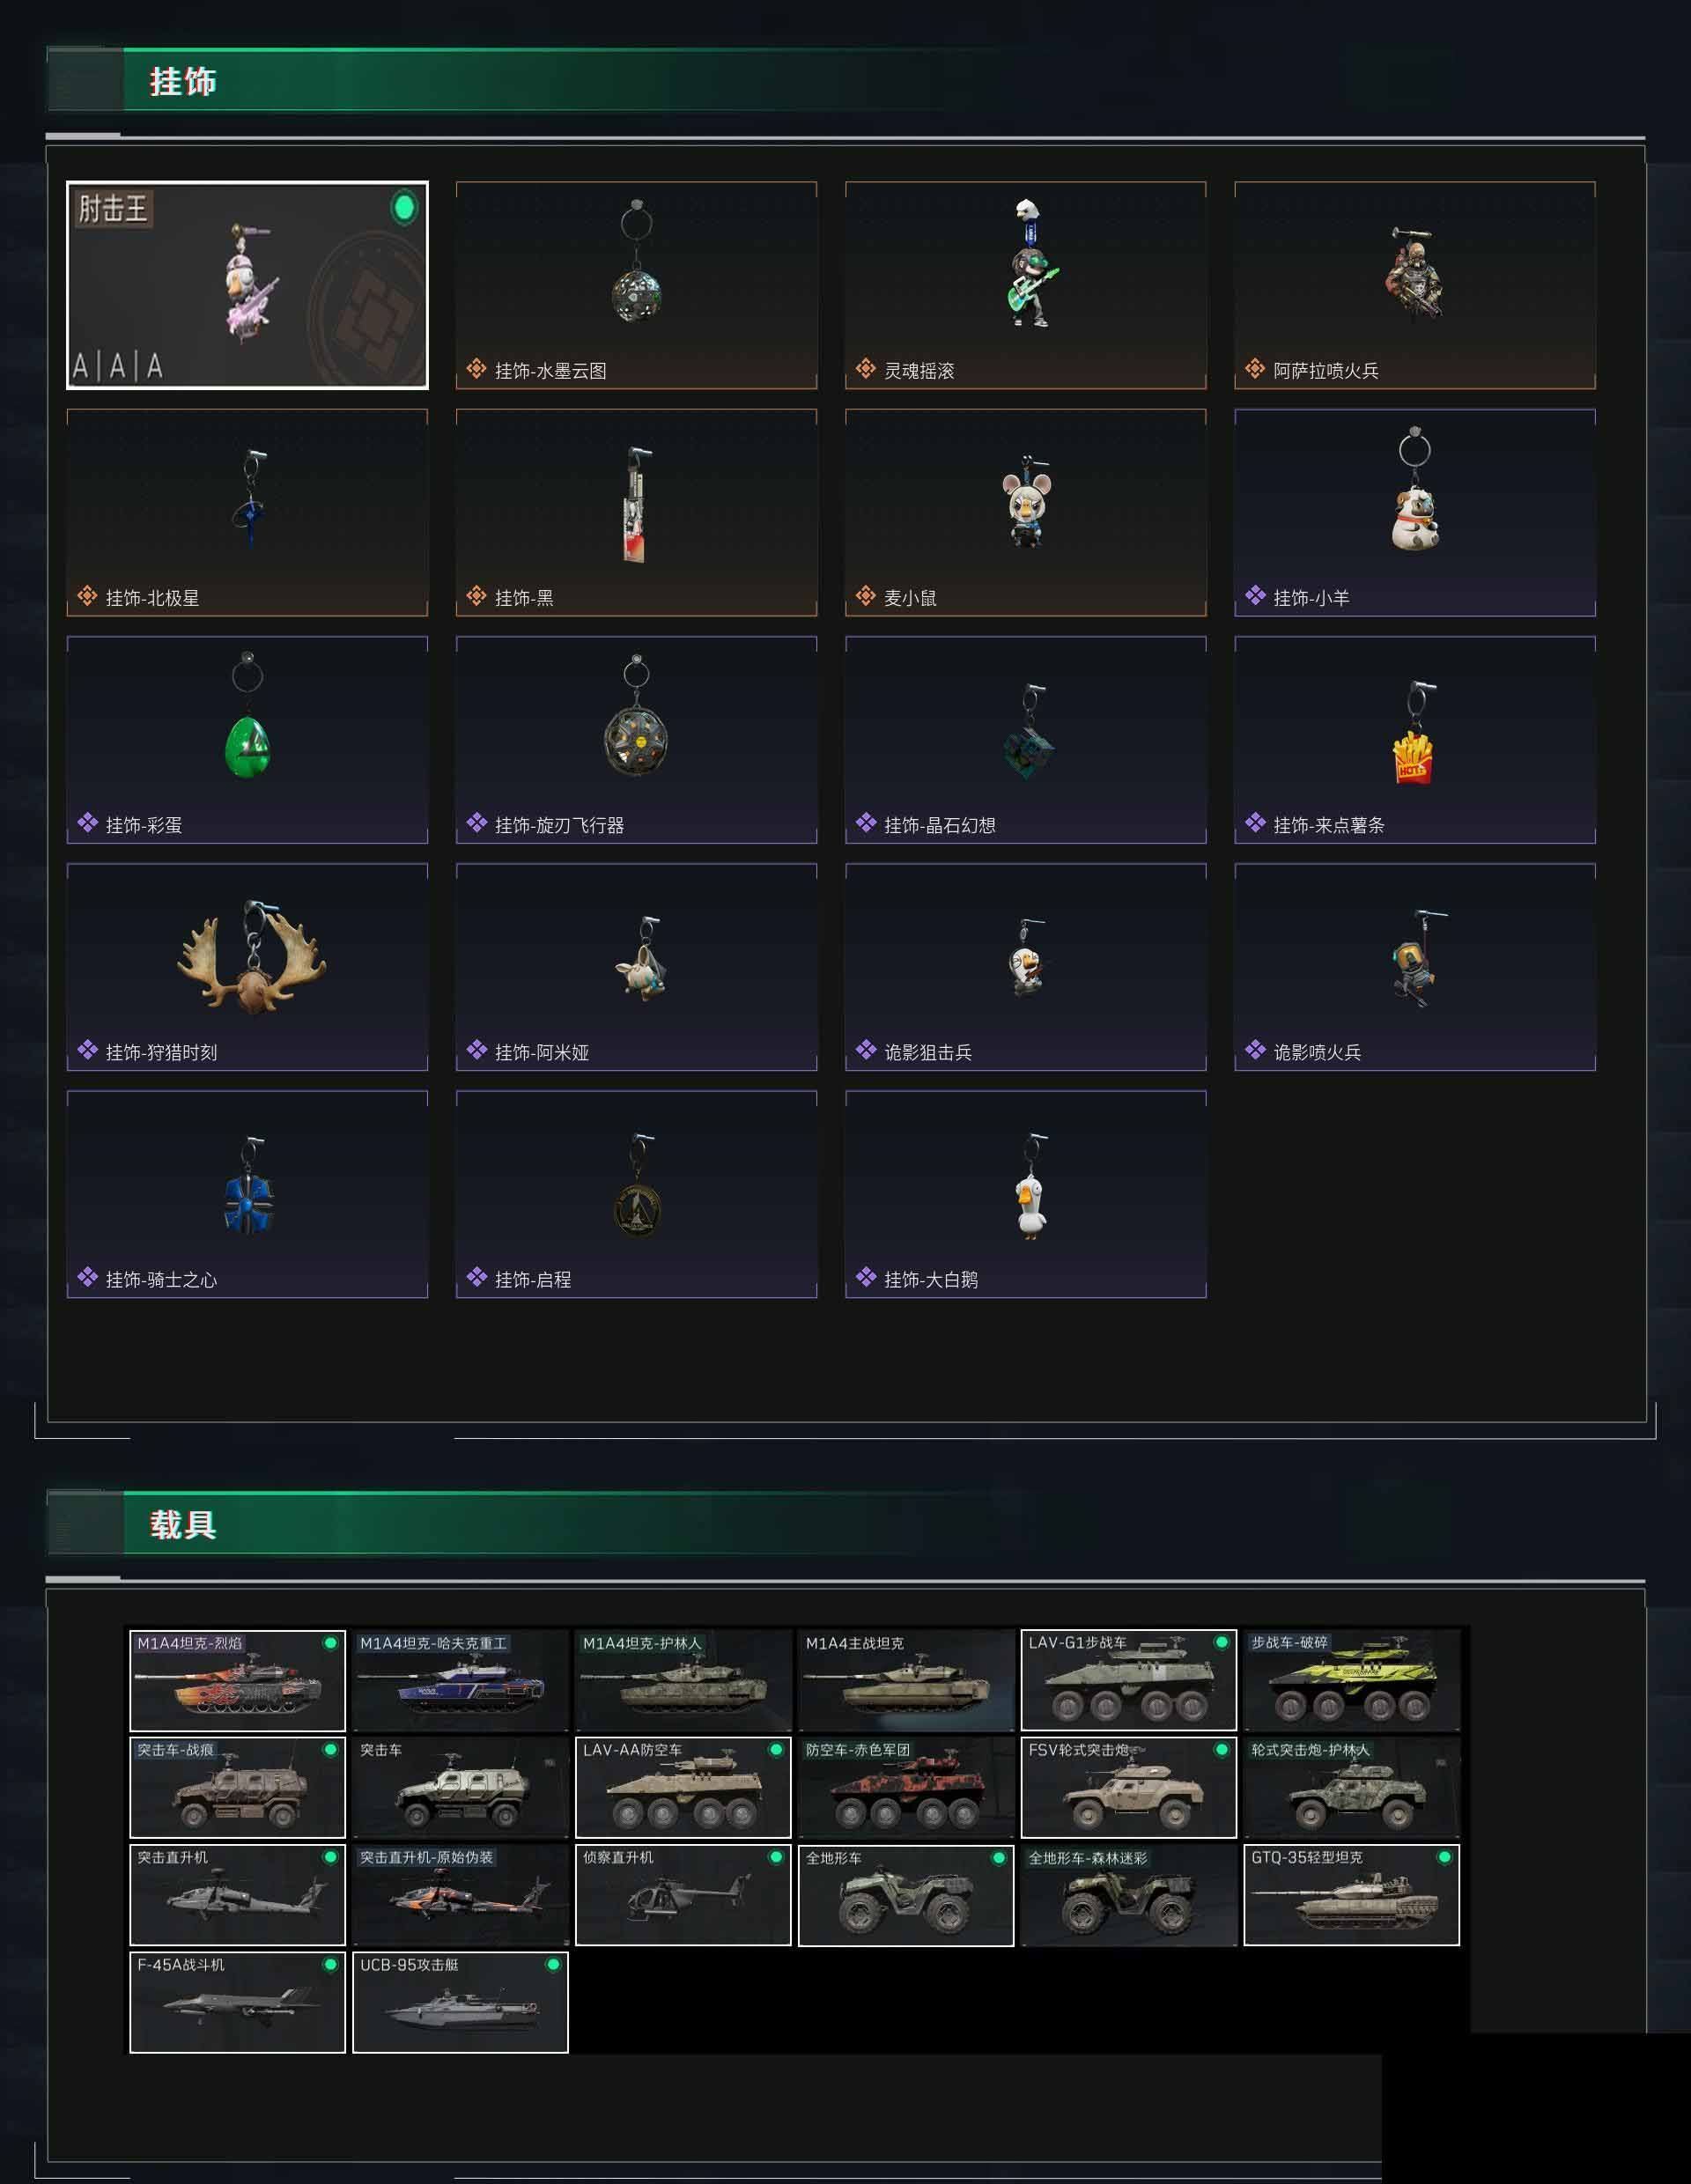Image resolution: width=1691 pixels, height=2184 pixels.
Task: Click the UCB-95攻击艇 boat tile
Action: [460, 2002]
